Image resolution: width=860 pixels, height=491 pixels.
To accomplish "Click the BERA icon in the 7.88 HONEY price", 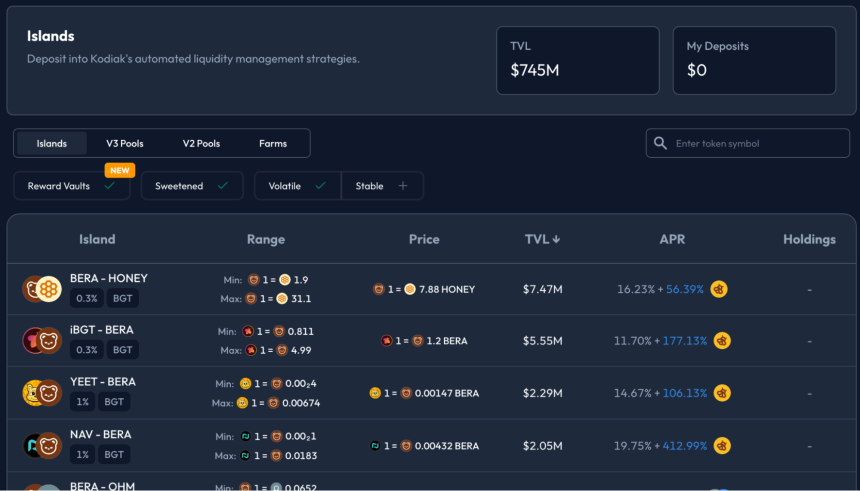I will coord(378,289).
